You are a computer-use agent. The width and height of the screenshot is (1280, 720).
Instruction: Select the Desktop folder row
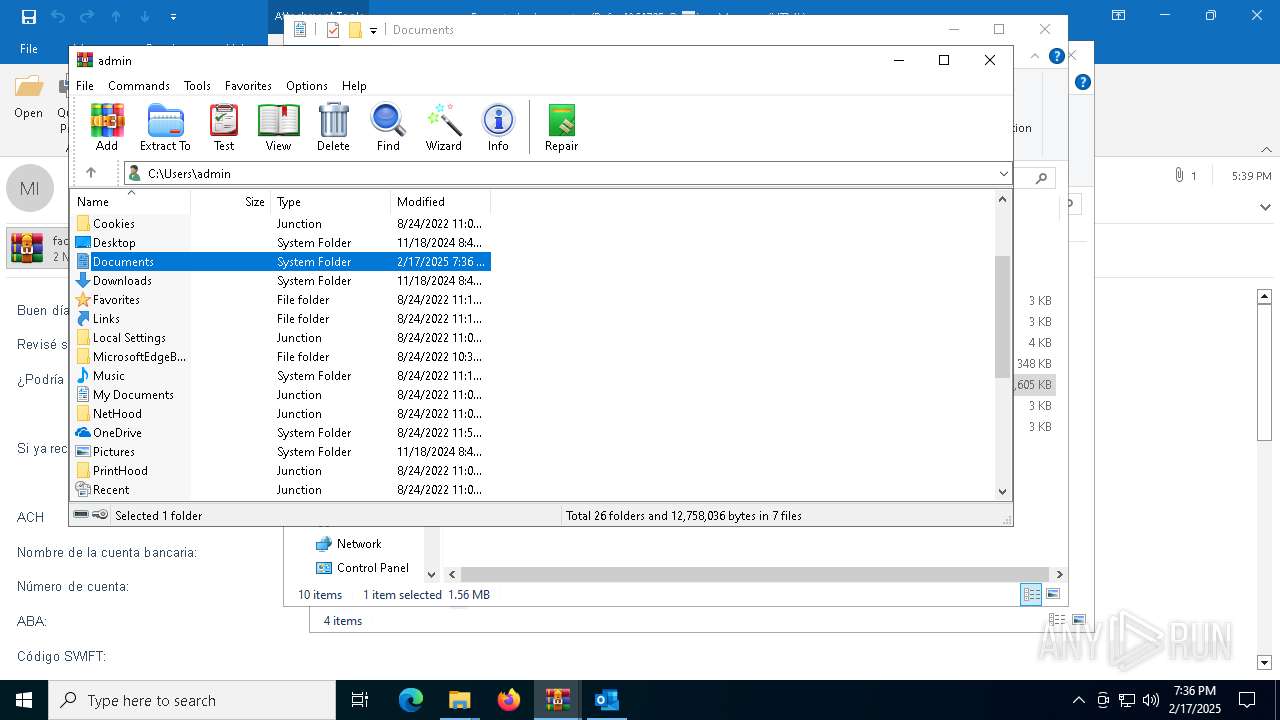281,243
